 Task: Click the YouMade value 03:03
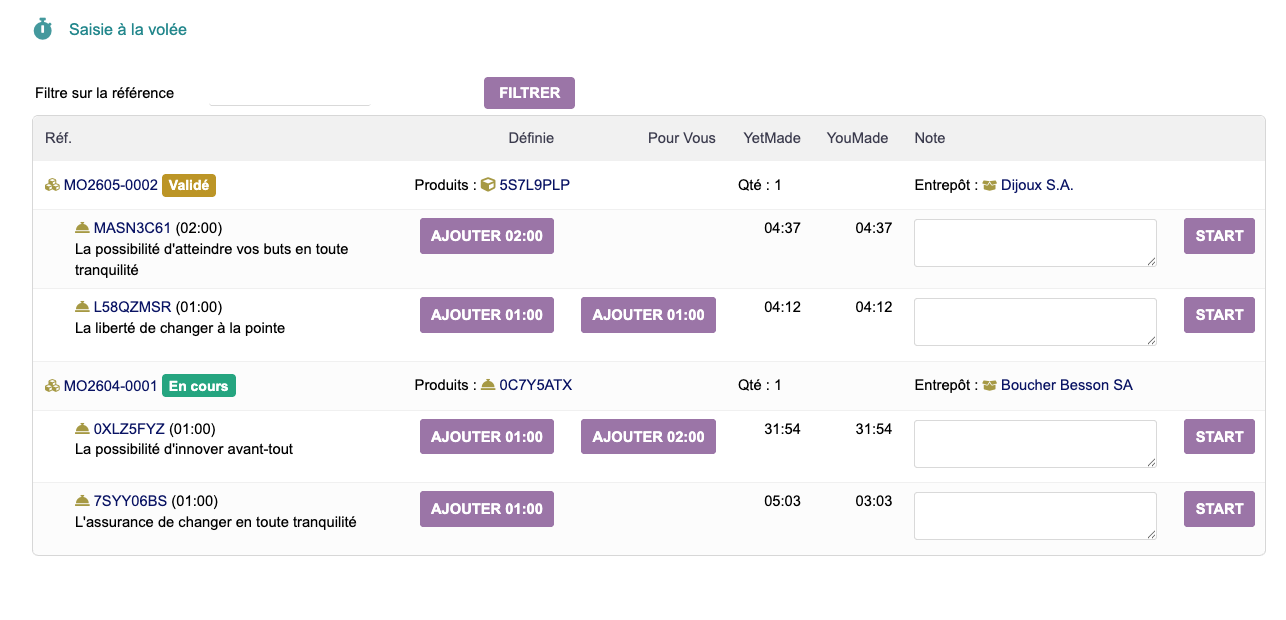[874, 501]
